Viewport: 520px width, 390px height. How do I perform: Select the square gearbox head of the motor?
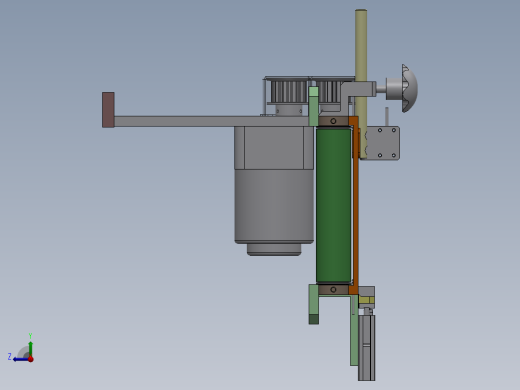(x=274, y=148)
